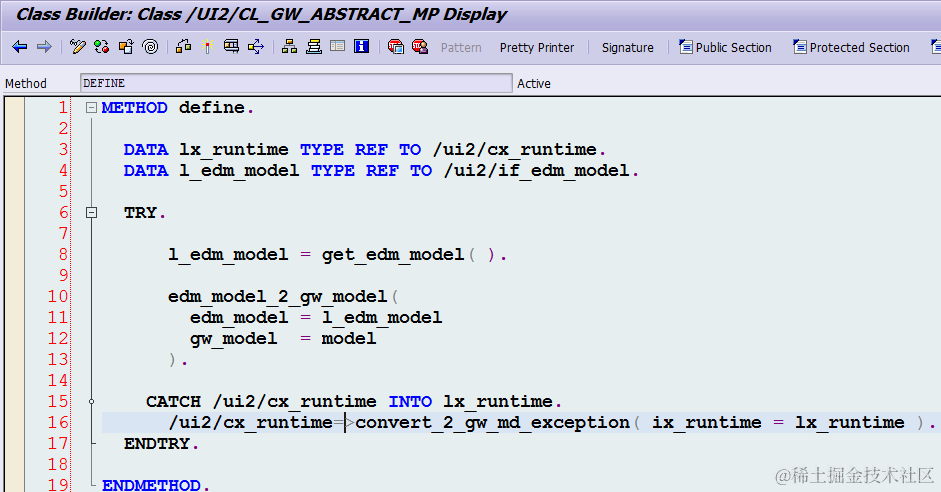
Task: Click line number 19 in the gutter
Action: 58,484
